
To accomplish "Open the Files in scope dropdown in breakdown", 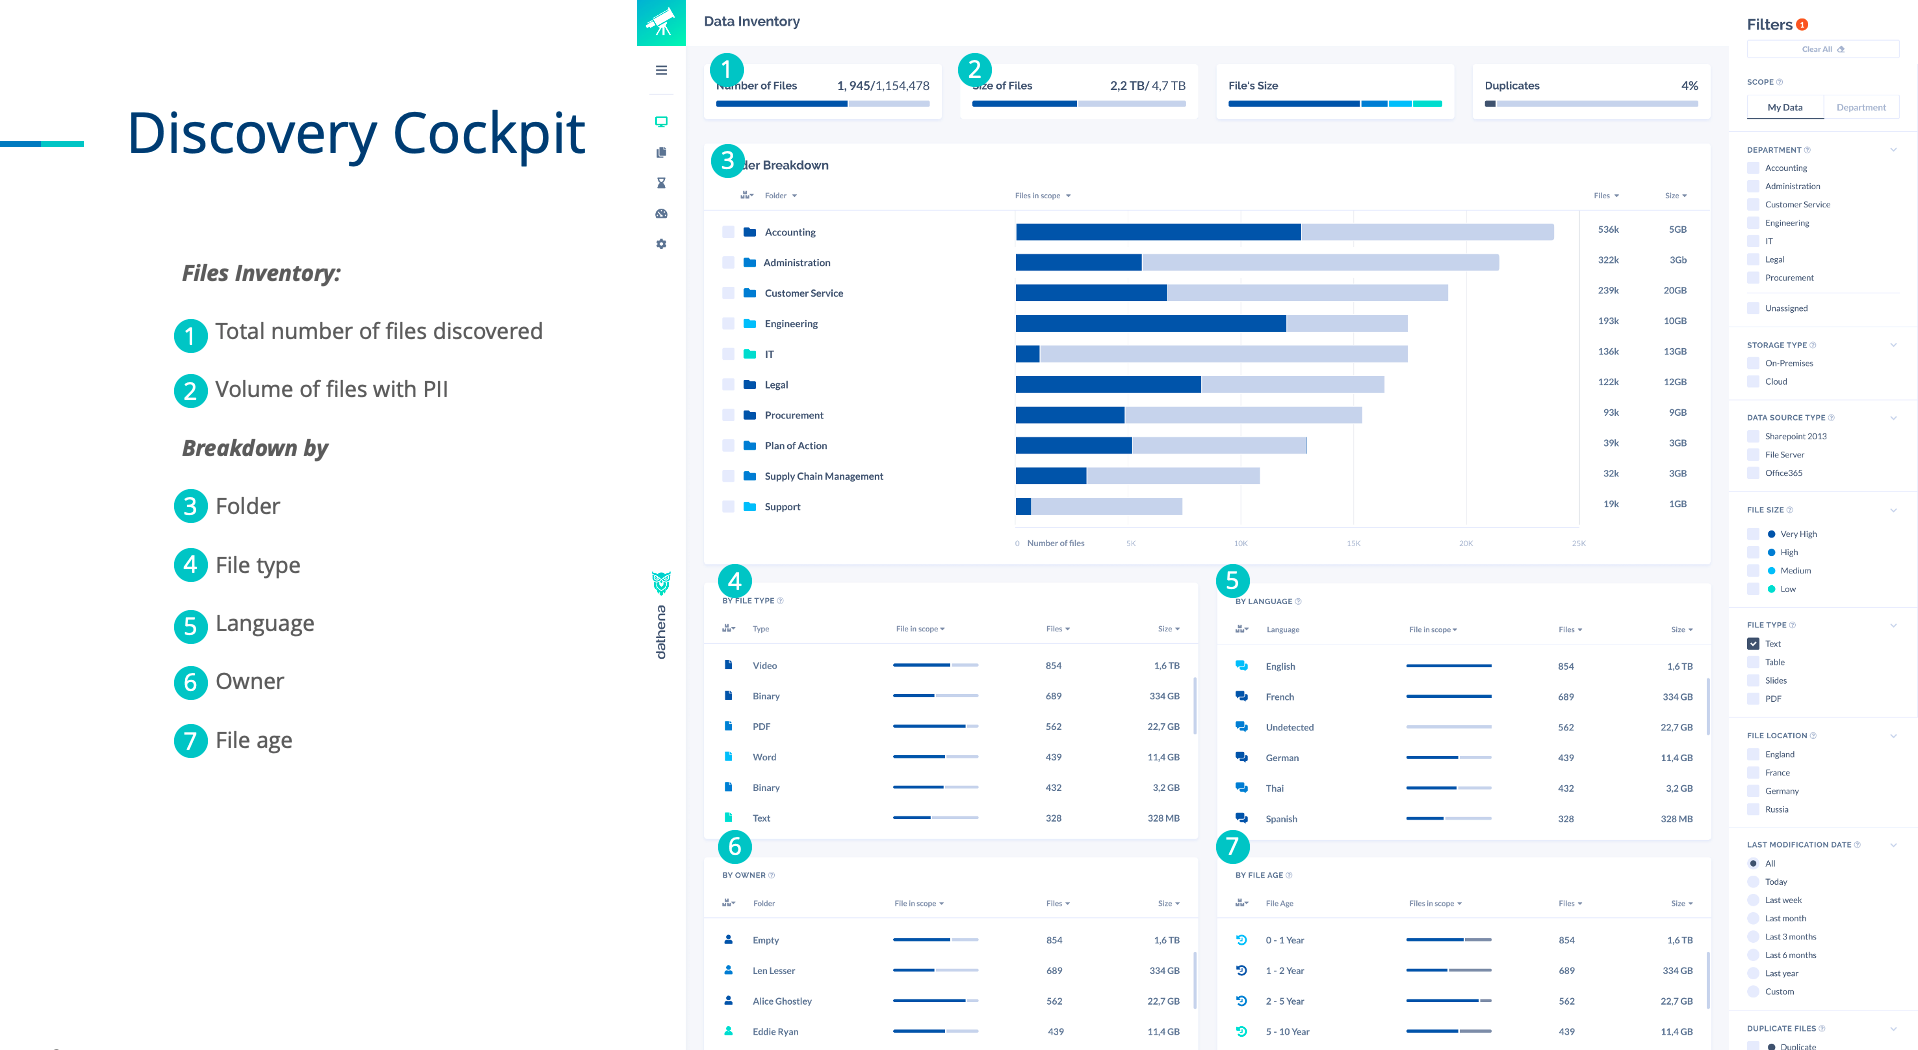I will pyautogui.click(x=1043, y=195).
